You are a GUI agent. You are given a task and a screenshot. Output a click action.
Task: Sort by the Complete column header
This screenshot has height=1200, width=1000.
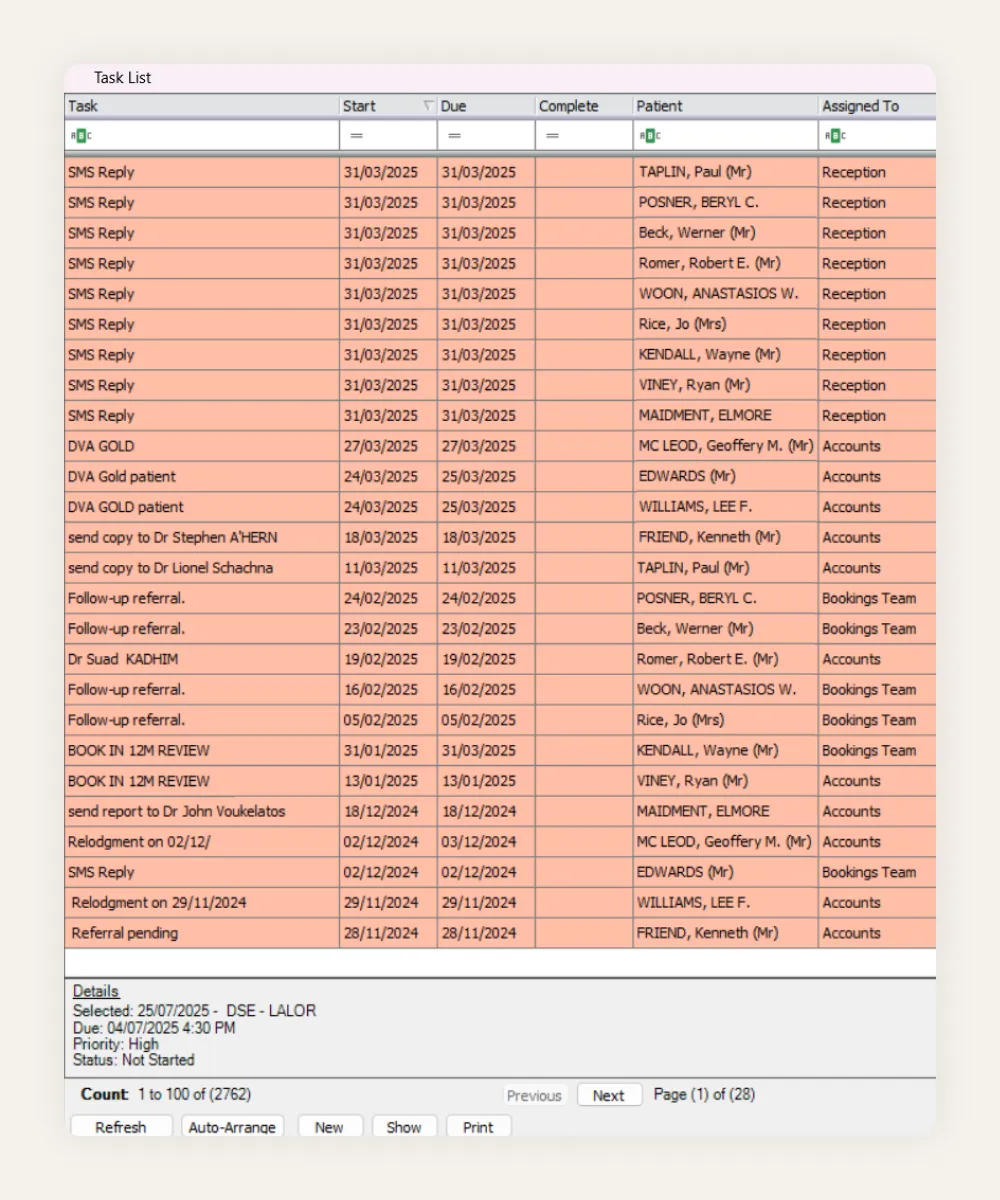click(584, 106)
